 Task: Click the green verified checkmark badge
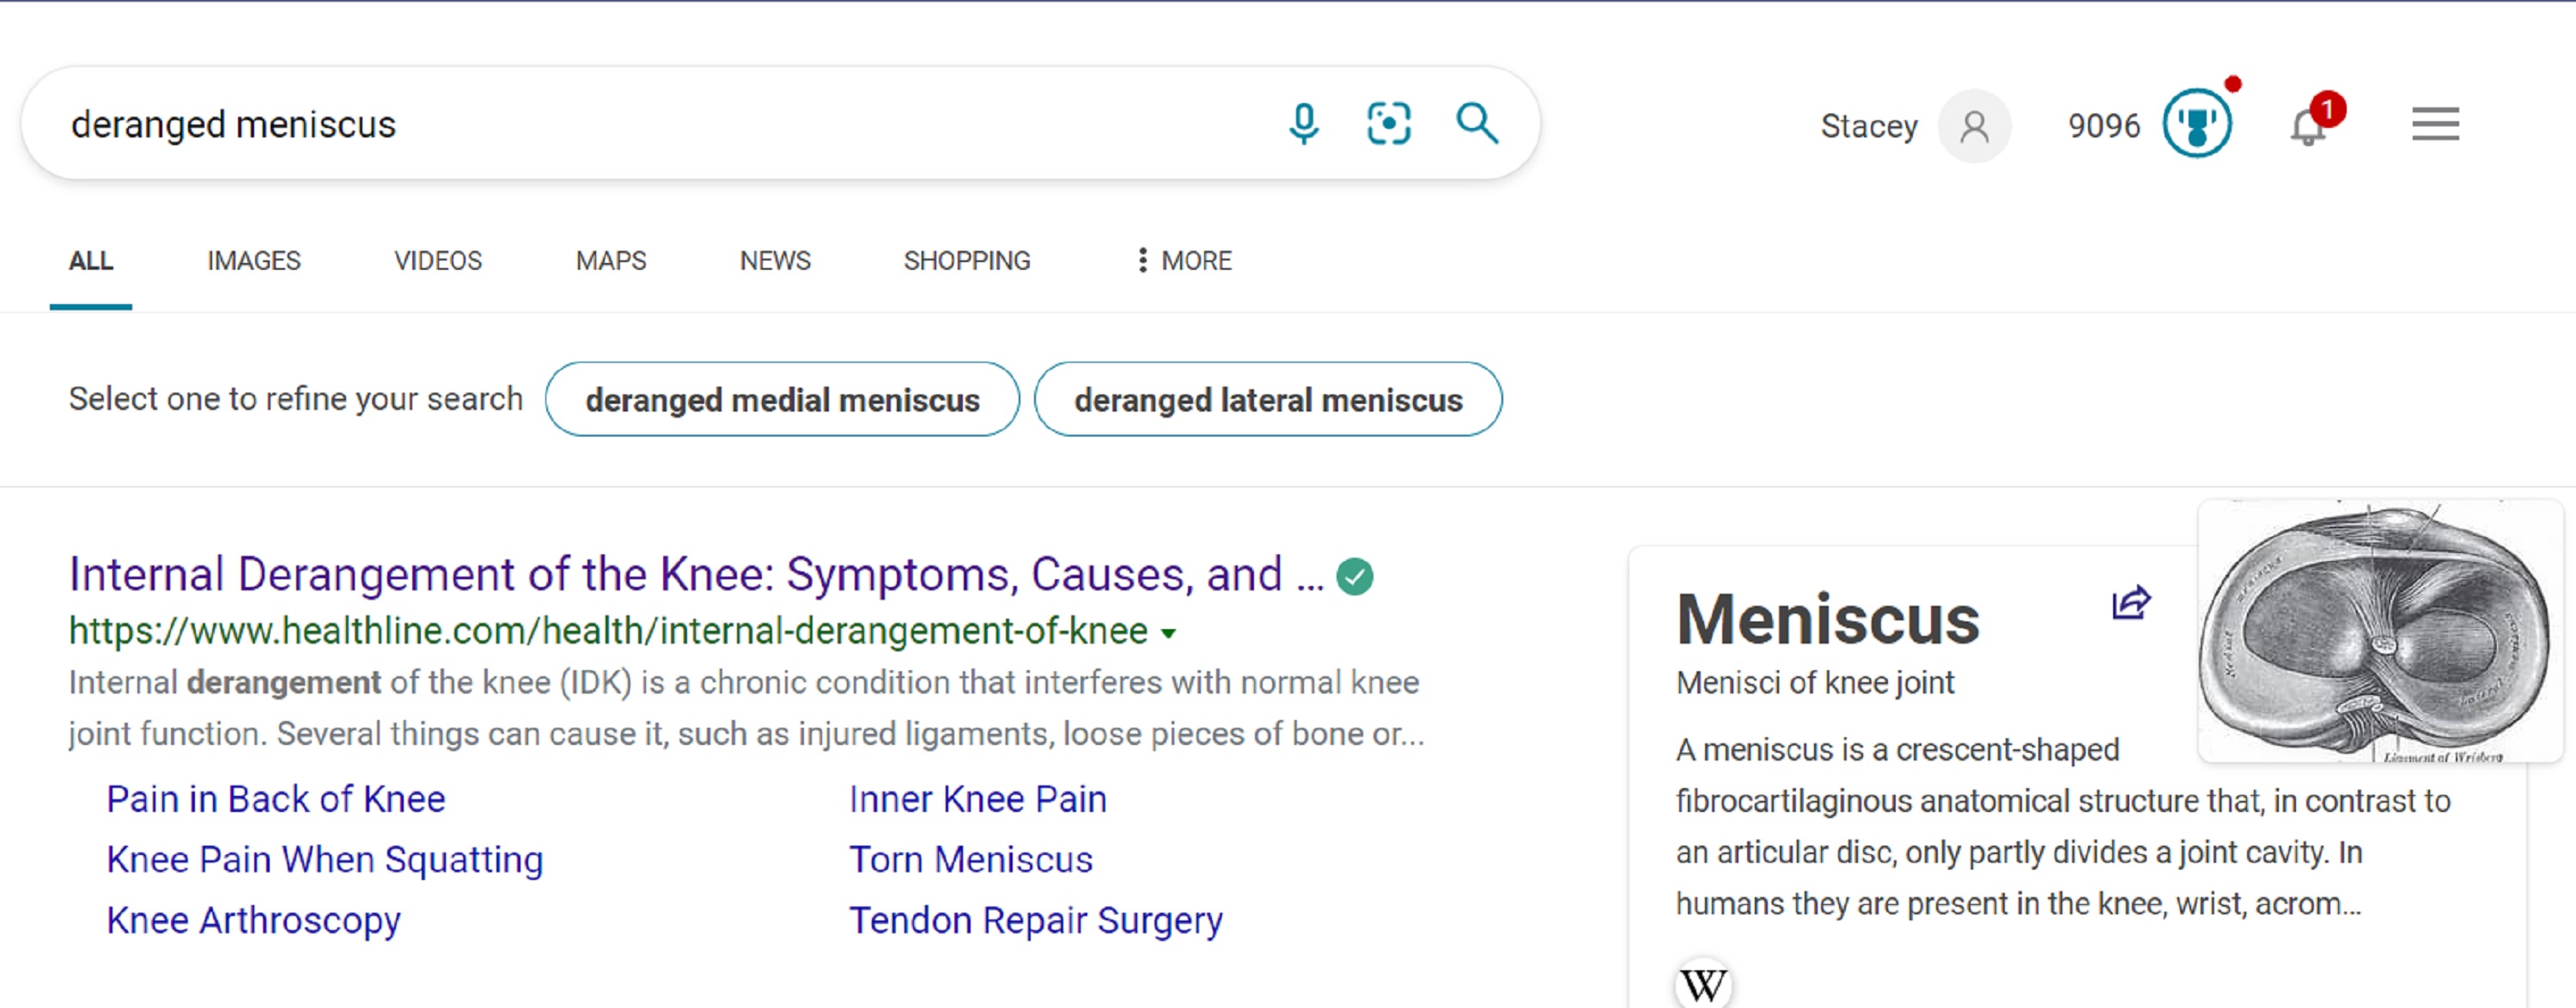tap(1355, 576)
